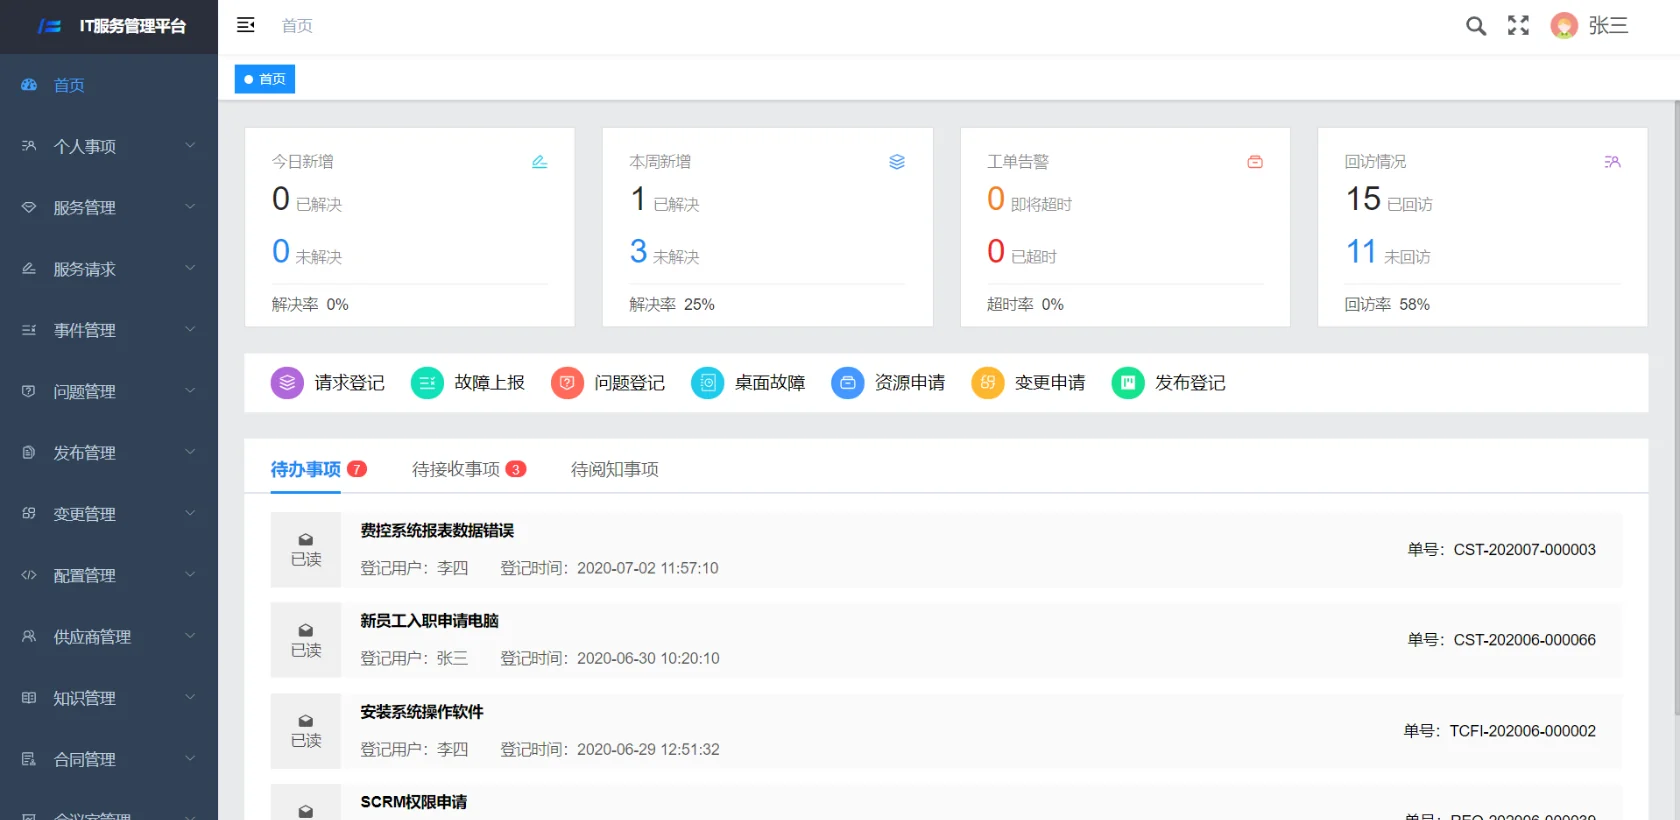Open the 安装系统操作软件 ticket title

tap(421, 711)
